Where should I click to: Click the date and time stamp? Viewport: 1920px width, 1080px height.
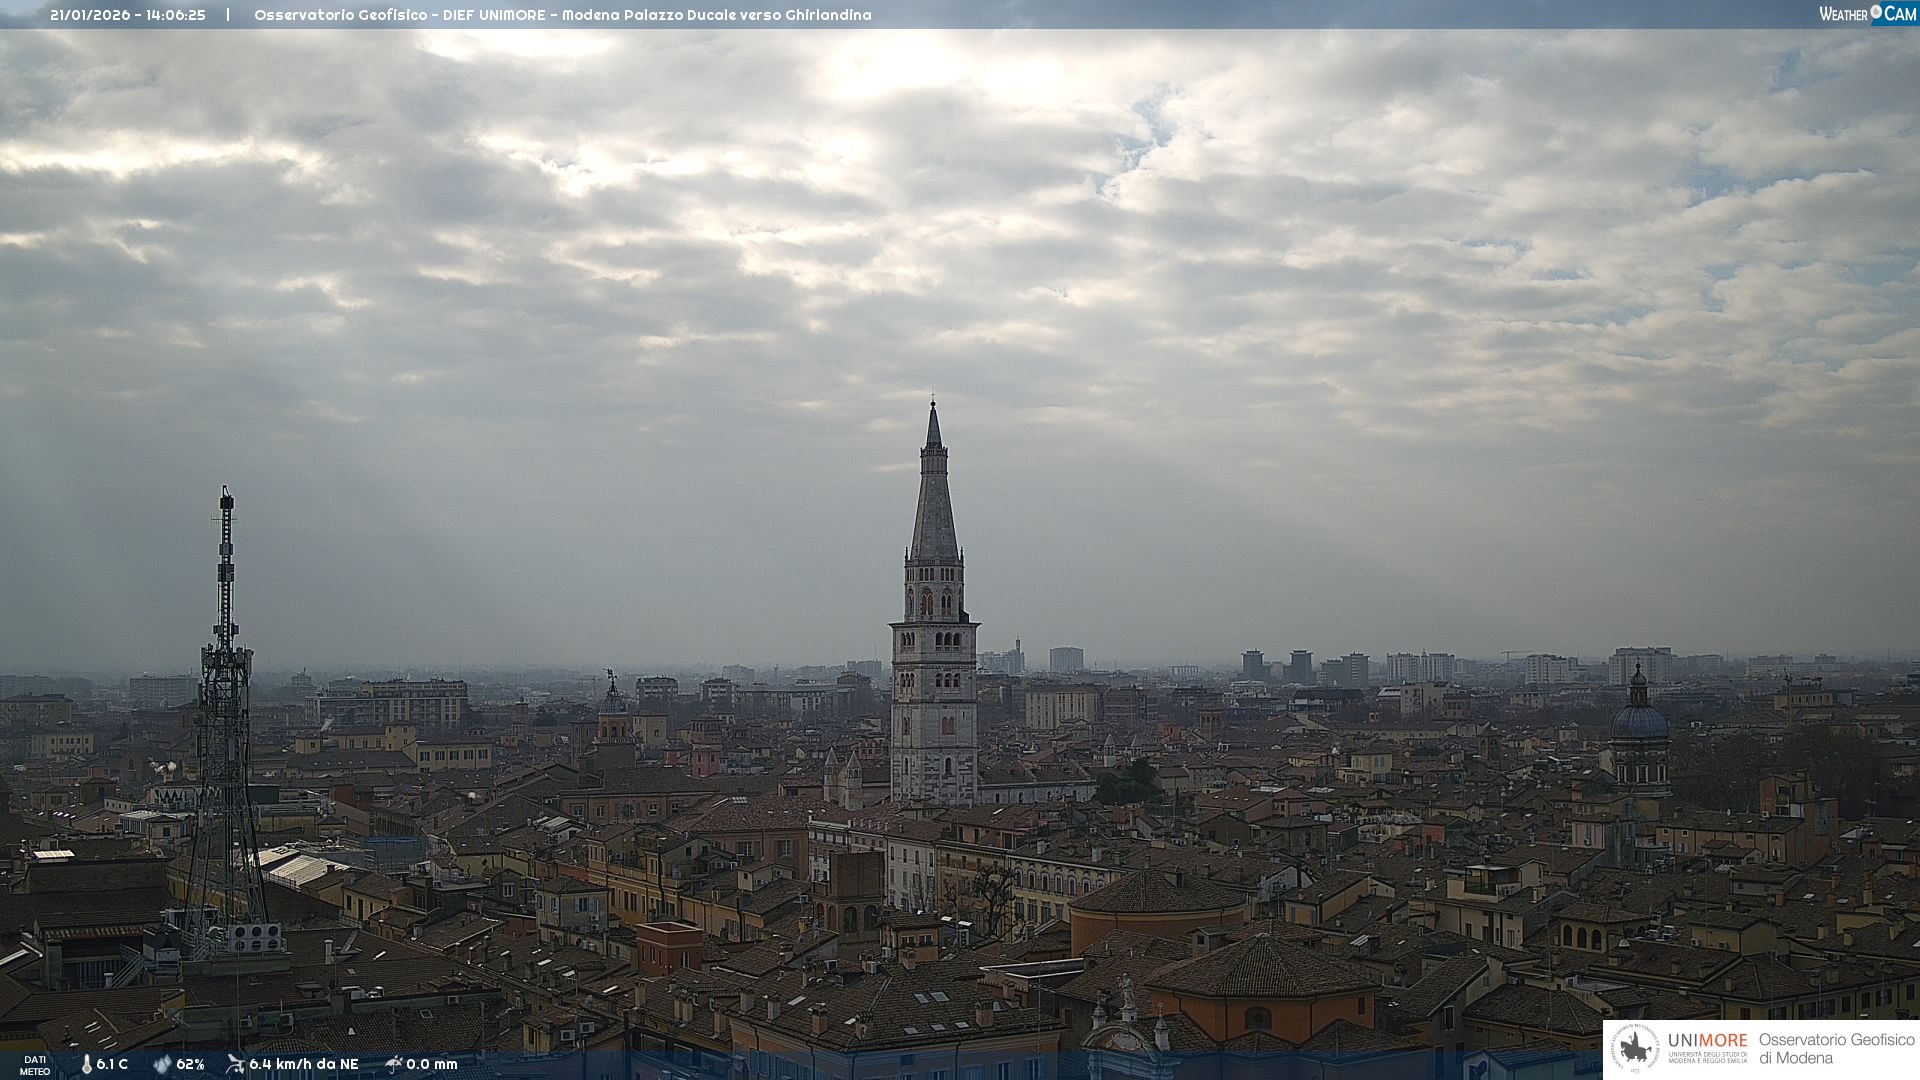pyautogui.click(x=128, y=15)
